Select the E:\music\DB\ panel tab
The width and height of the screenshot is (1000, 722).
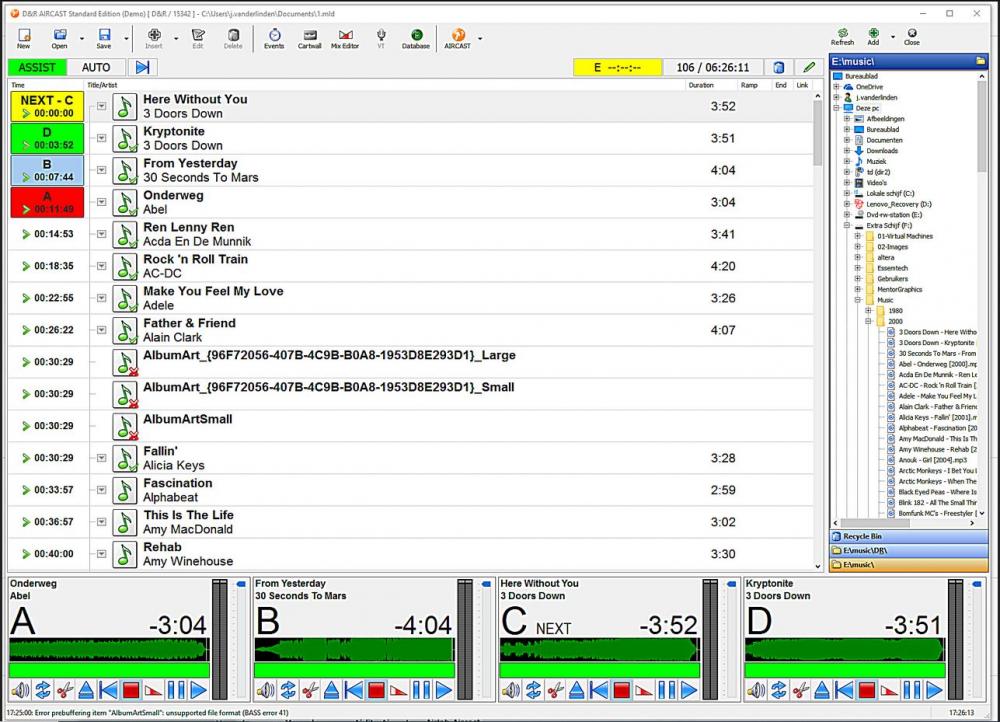pos(908,550)
